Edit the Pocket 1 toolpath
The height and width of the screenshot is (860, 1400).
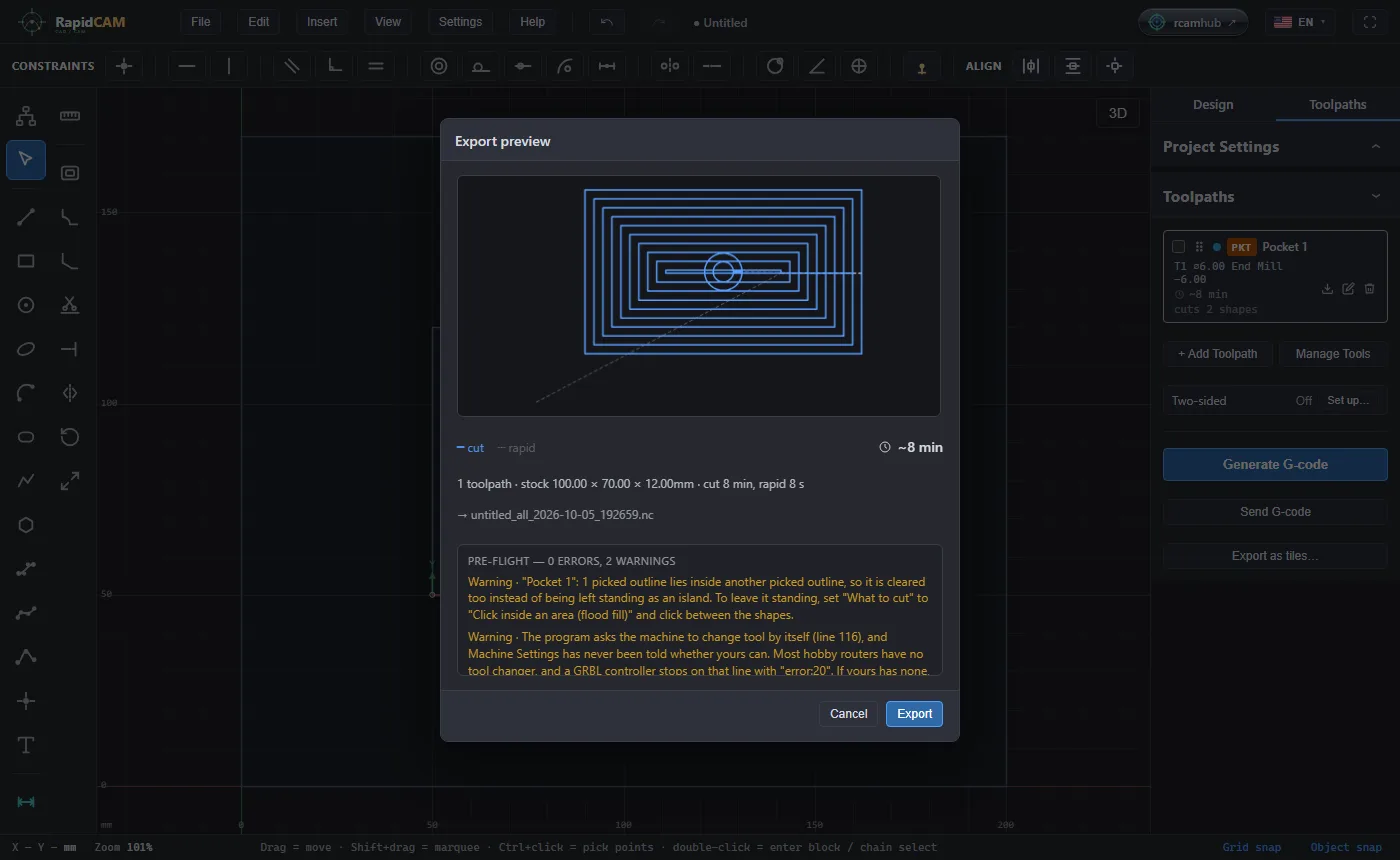pyautogui.click(x=1348, y=289)
